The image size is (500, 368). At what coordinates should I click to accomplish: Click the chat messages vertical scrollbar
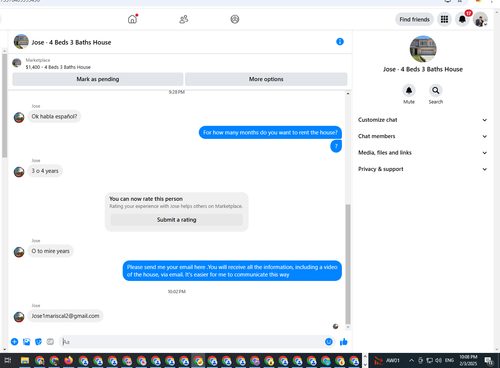[x=348, y=263]
